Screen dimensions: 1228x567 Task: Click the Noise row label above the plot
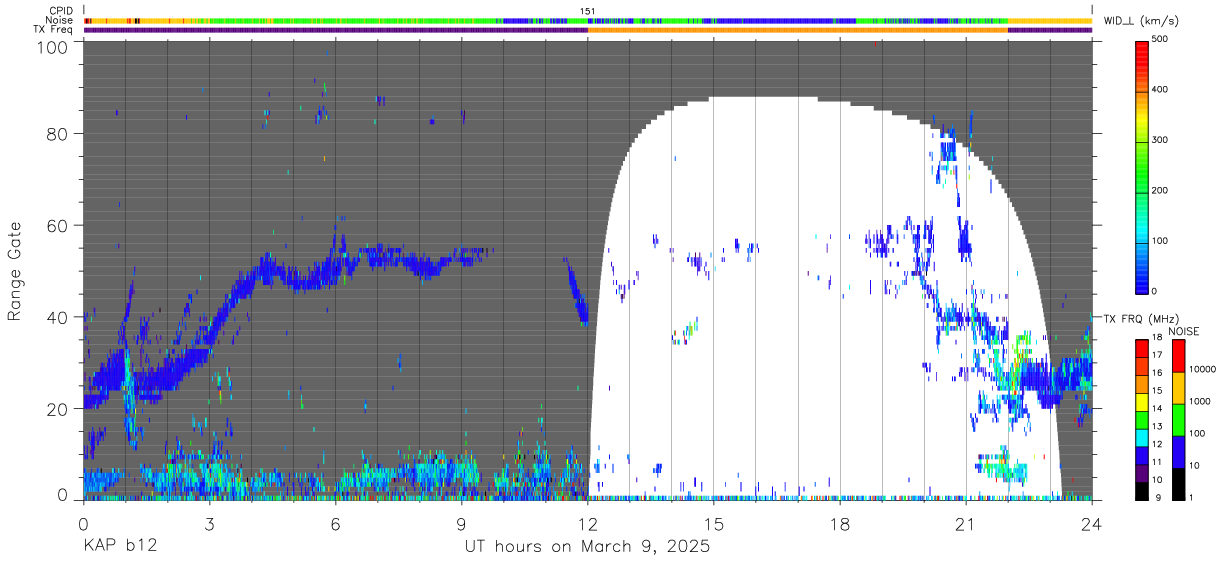click(x=60, y=20)
